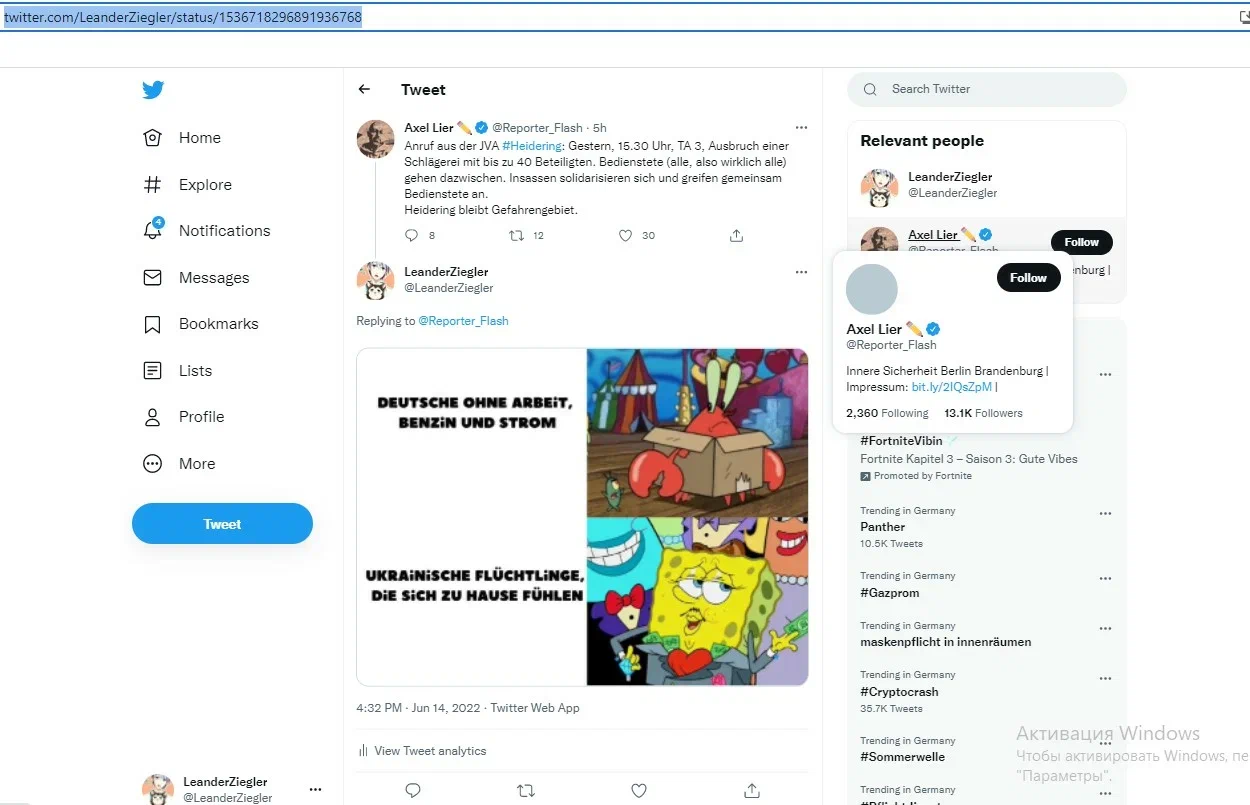Open LeanderZiegler avatar in the reply
1250x805 pixels.
pos(375,281)
